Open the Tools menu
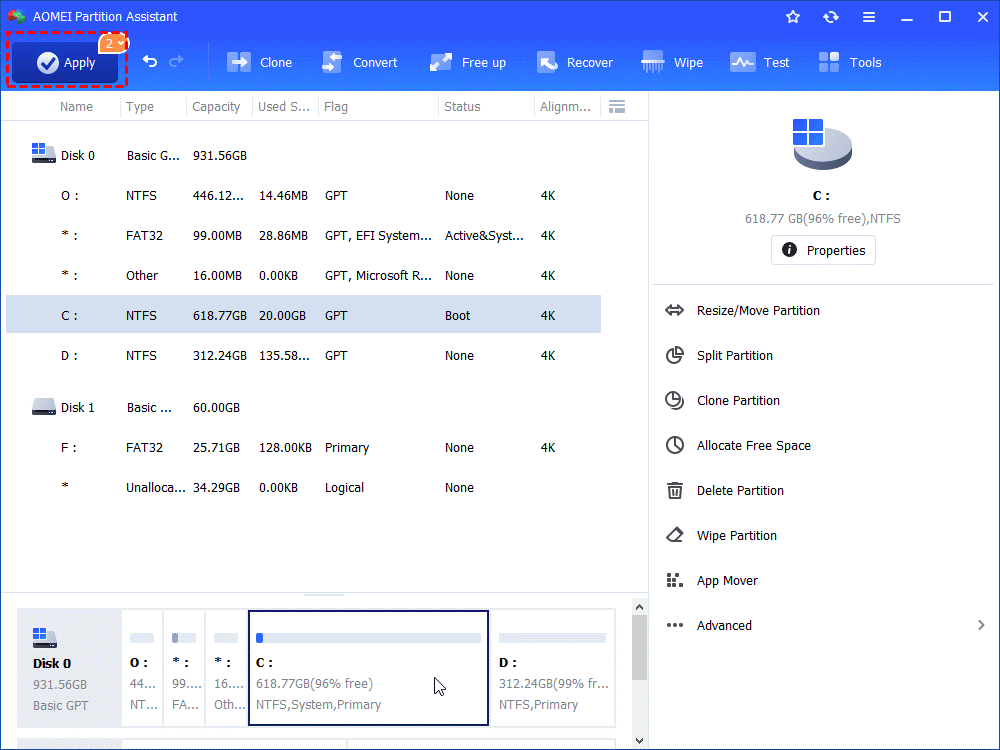1000x750 pixels. point(849,62)
